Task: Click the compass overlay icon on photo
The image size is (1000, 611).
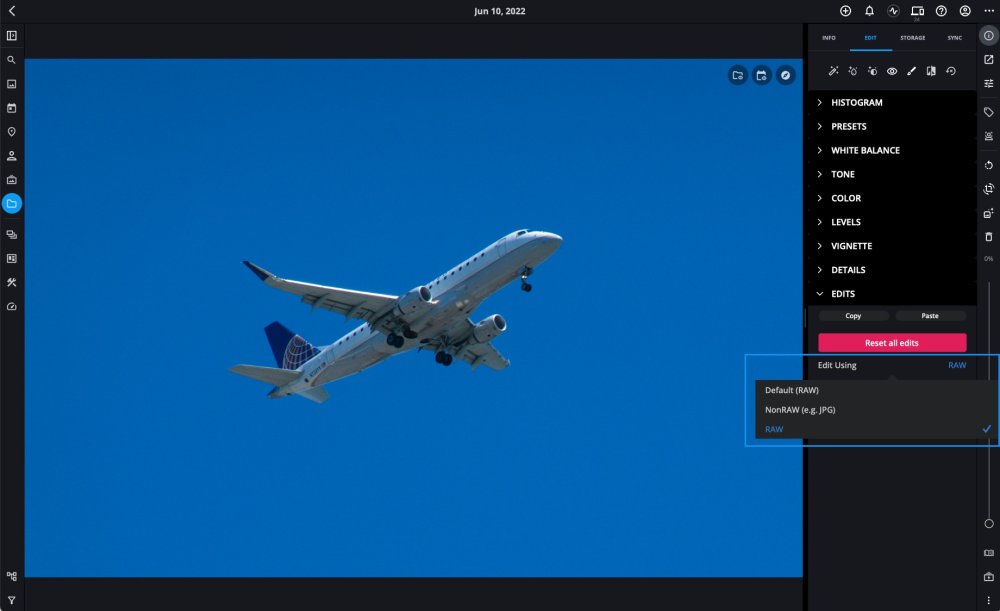Action: (x=786, y=75)
